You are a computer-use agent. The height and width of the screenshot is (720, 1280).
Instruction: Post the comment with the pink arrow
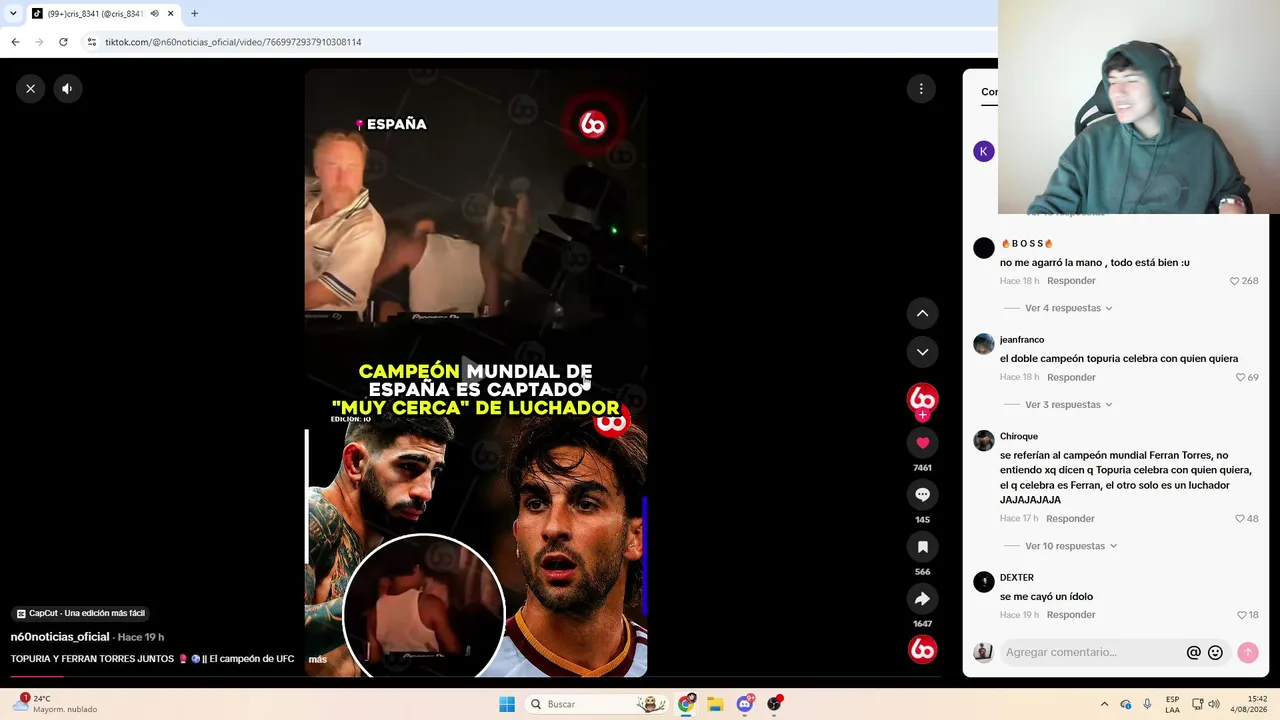(x=1247, y=652)
